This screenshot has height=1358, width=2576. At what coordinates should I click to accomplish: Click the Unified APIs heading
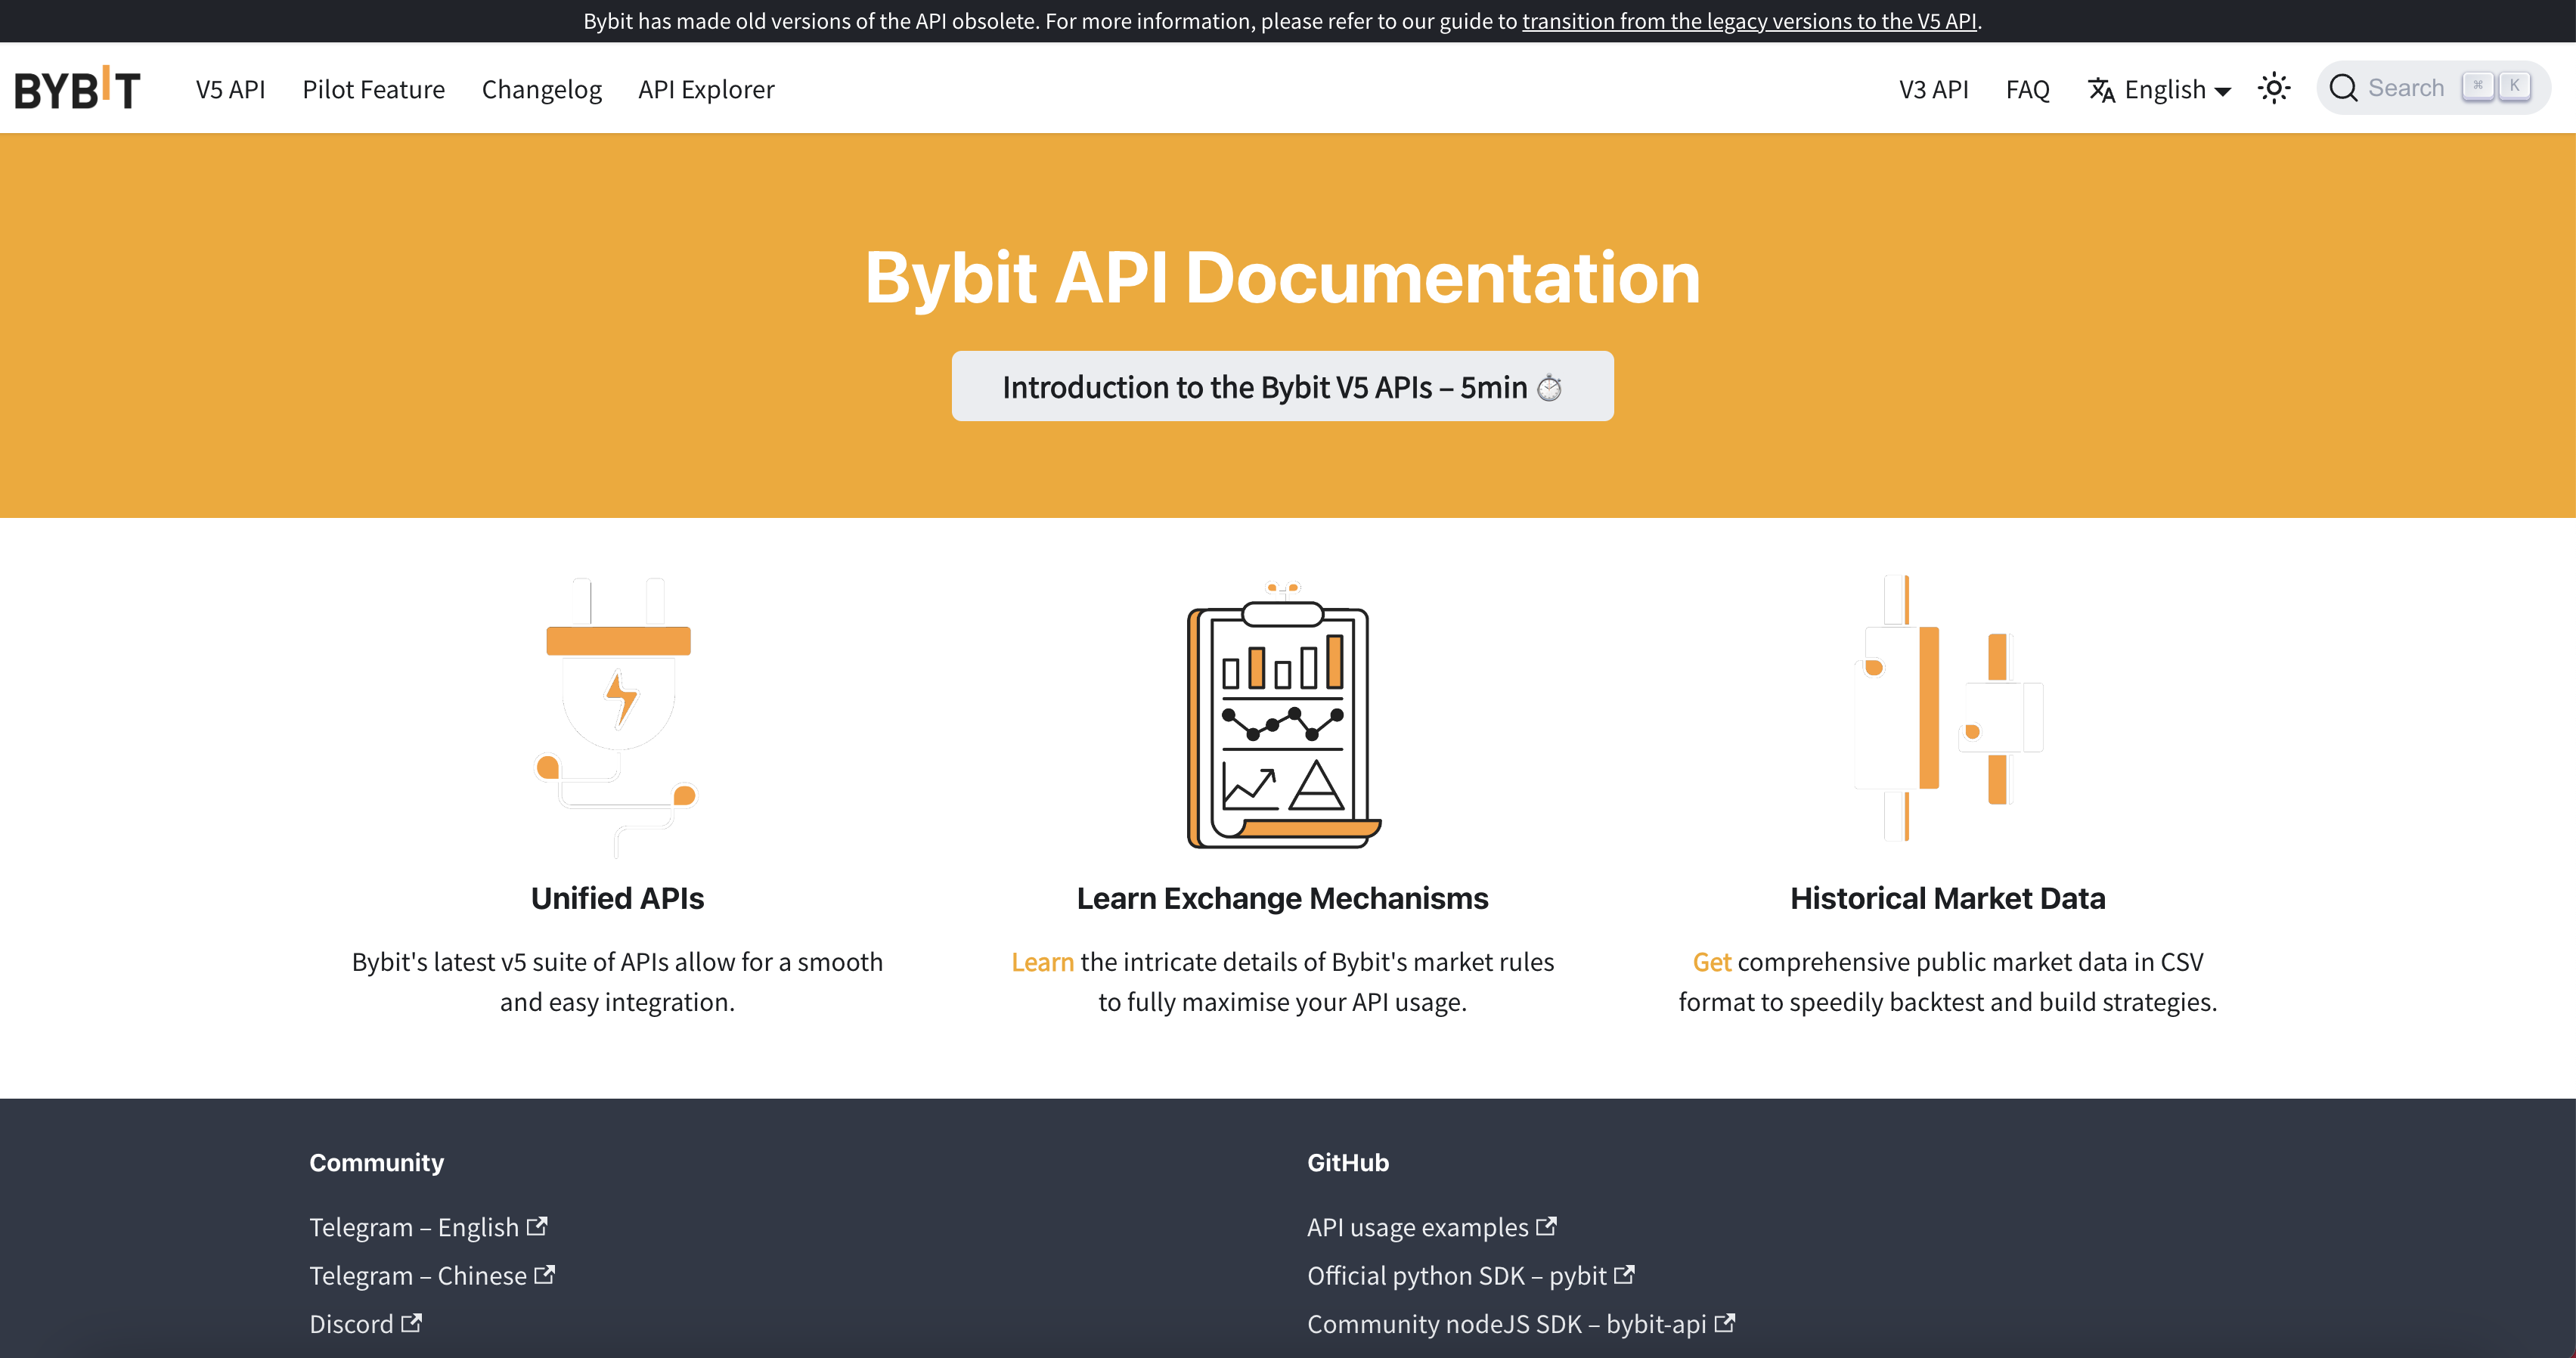pos(617,898)
